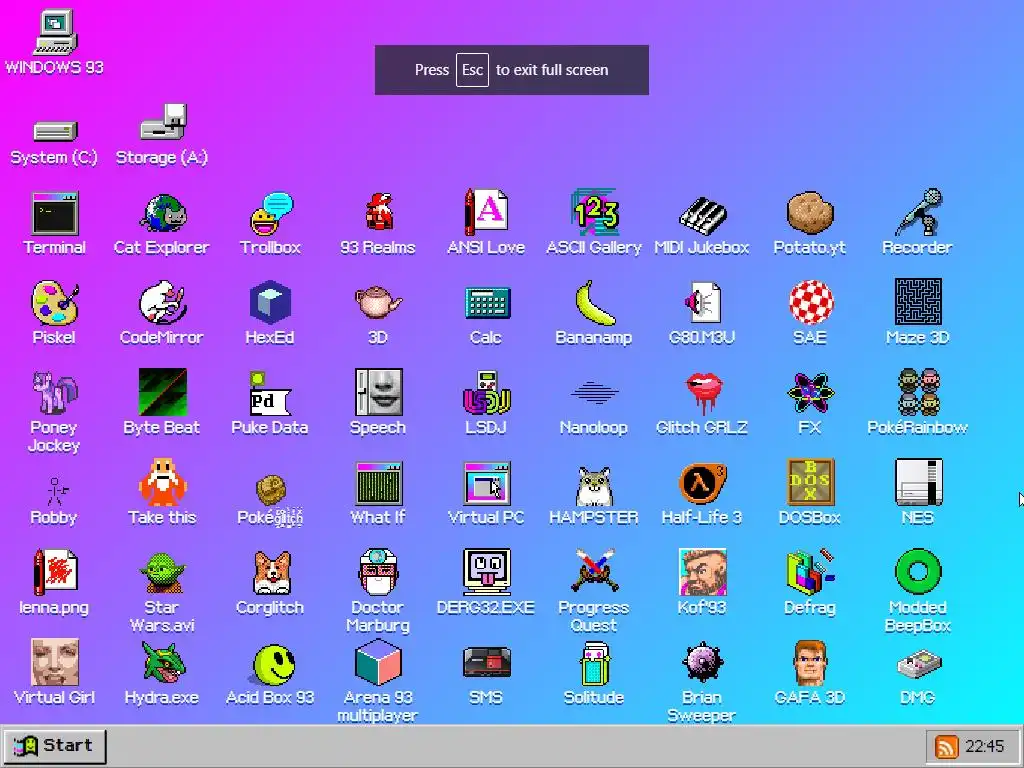Launch Progress Quest swords icon
The image size is (1024, 768).
coord(594,571)
